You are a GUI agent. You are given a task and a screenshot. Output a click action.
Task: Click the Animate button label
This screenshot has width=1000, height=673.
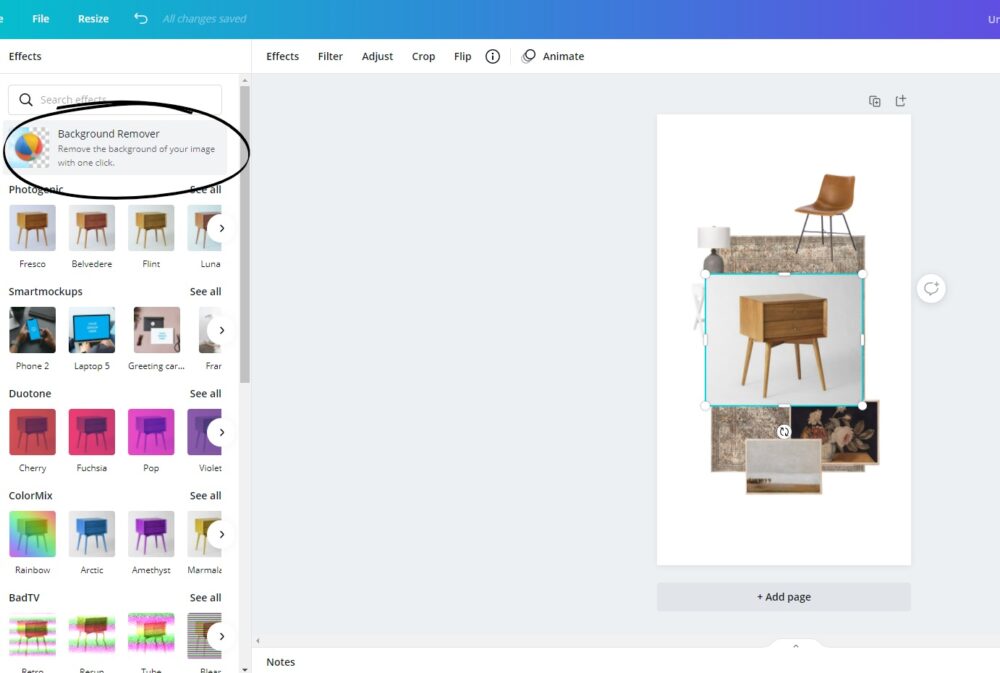point(563,56)
